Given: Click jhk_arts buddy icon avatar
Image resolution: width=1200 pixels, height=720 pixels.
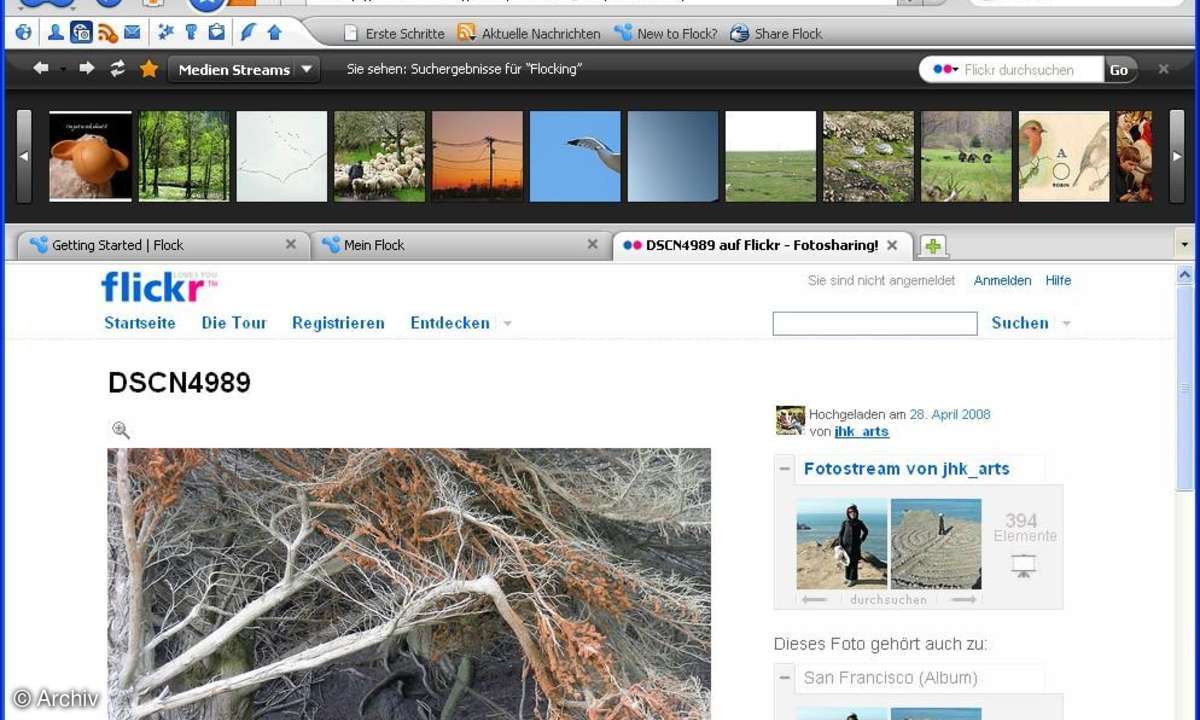Looking at the screenshot, I should click(x=790, y=421).
